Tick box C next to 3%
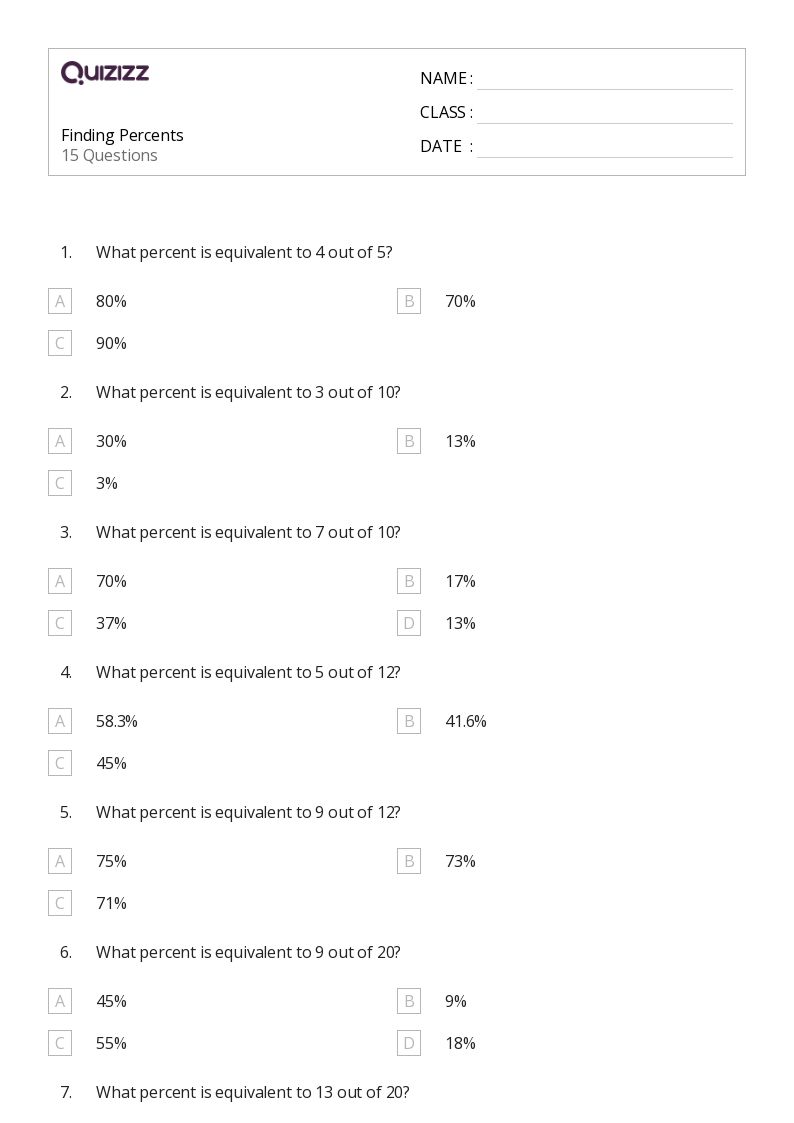This screenshot has height=1123, width=794. point(60,483)
